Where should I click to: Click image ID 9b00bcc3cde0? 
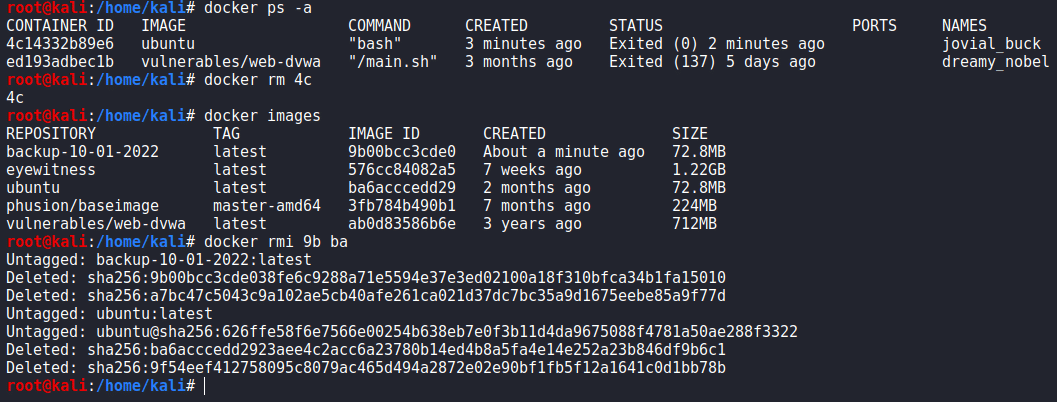[x=402, y=152]
